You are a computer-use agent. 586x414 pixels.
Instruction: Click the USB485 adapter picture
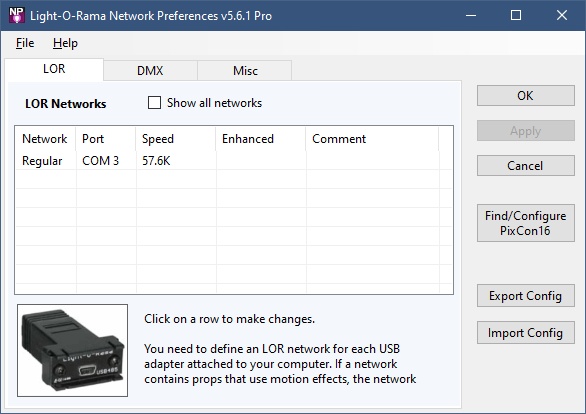pyautogui.click(x=73, y=350)
